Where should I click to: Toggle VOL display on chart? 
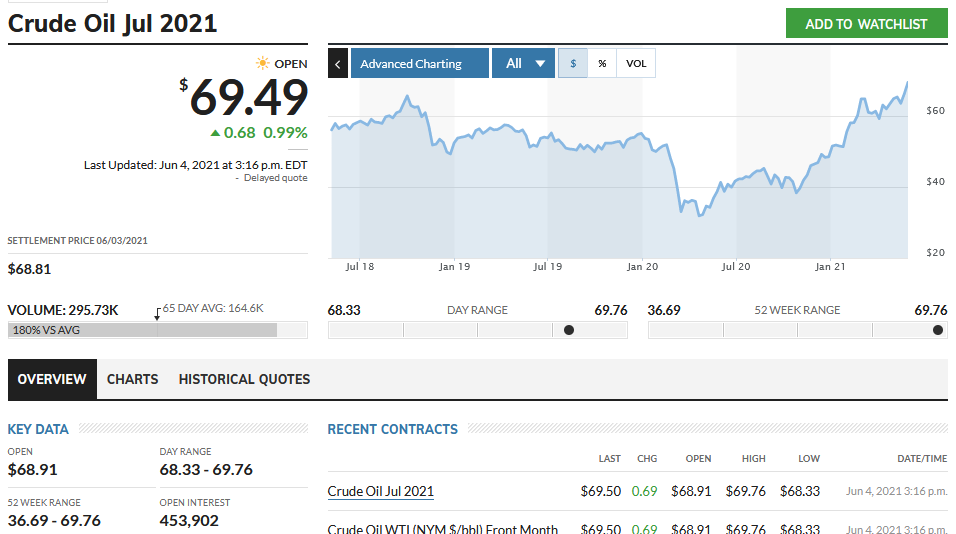(636, 63)
